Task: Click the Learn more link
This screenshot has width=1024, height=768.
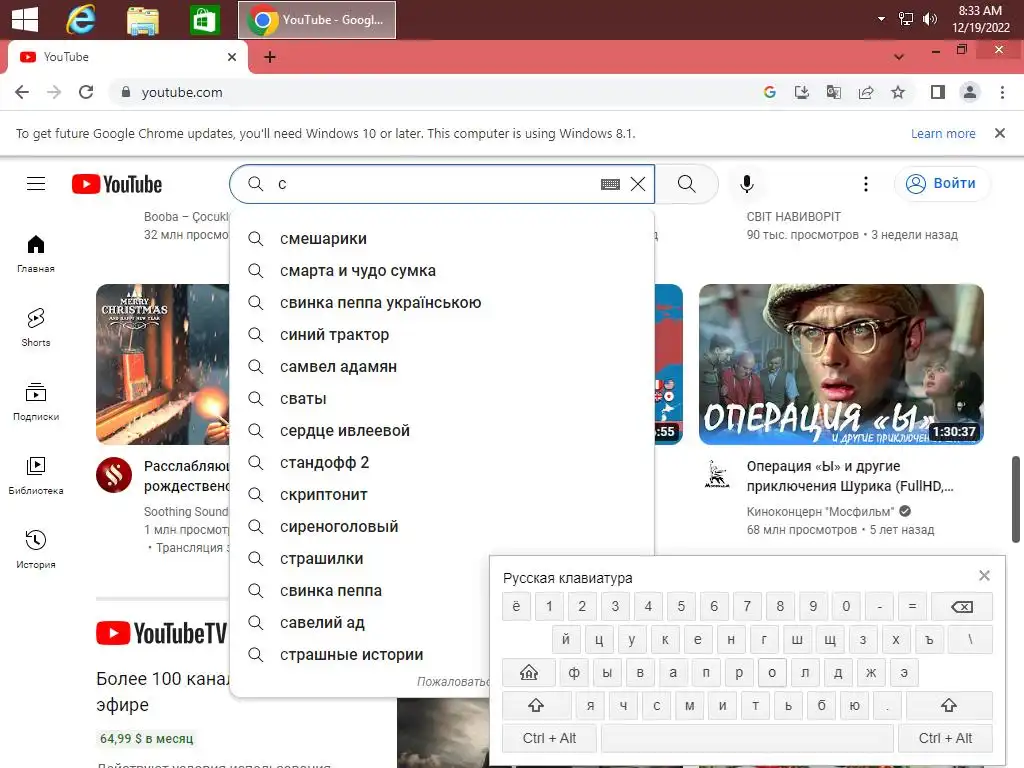Action: (943, 133)
